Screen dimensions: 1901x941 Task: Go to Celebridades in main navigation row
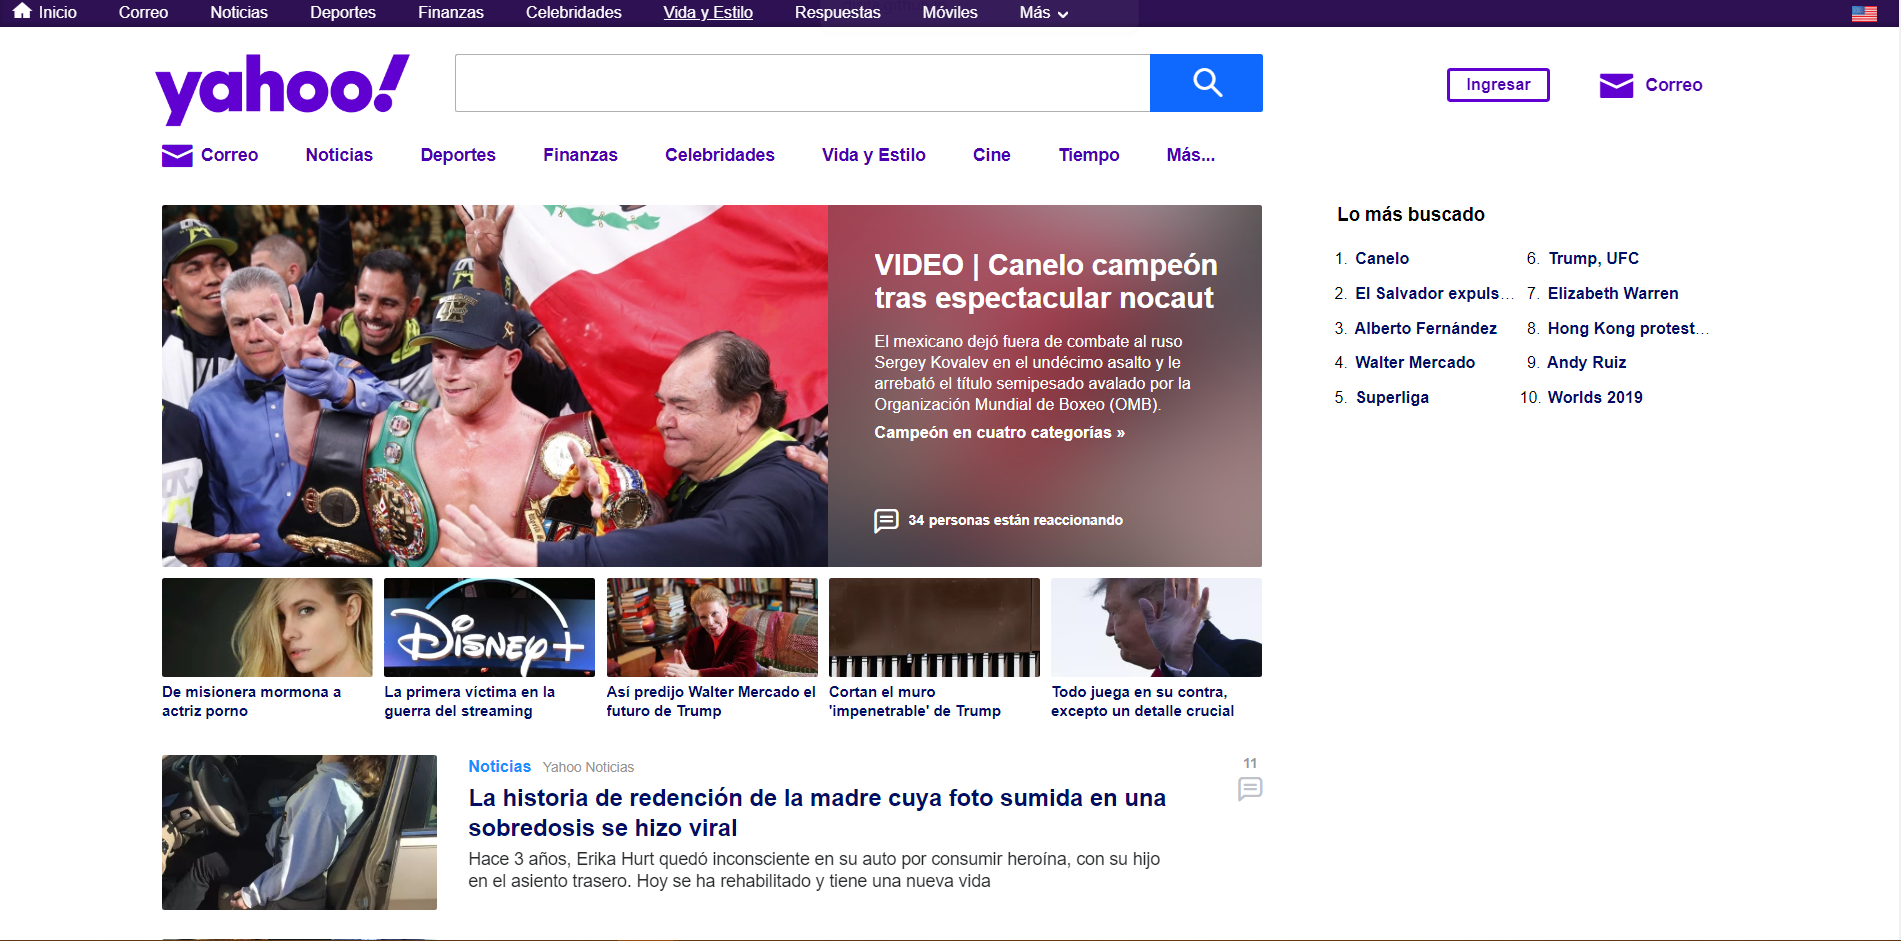[720, 155]
